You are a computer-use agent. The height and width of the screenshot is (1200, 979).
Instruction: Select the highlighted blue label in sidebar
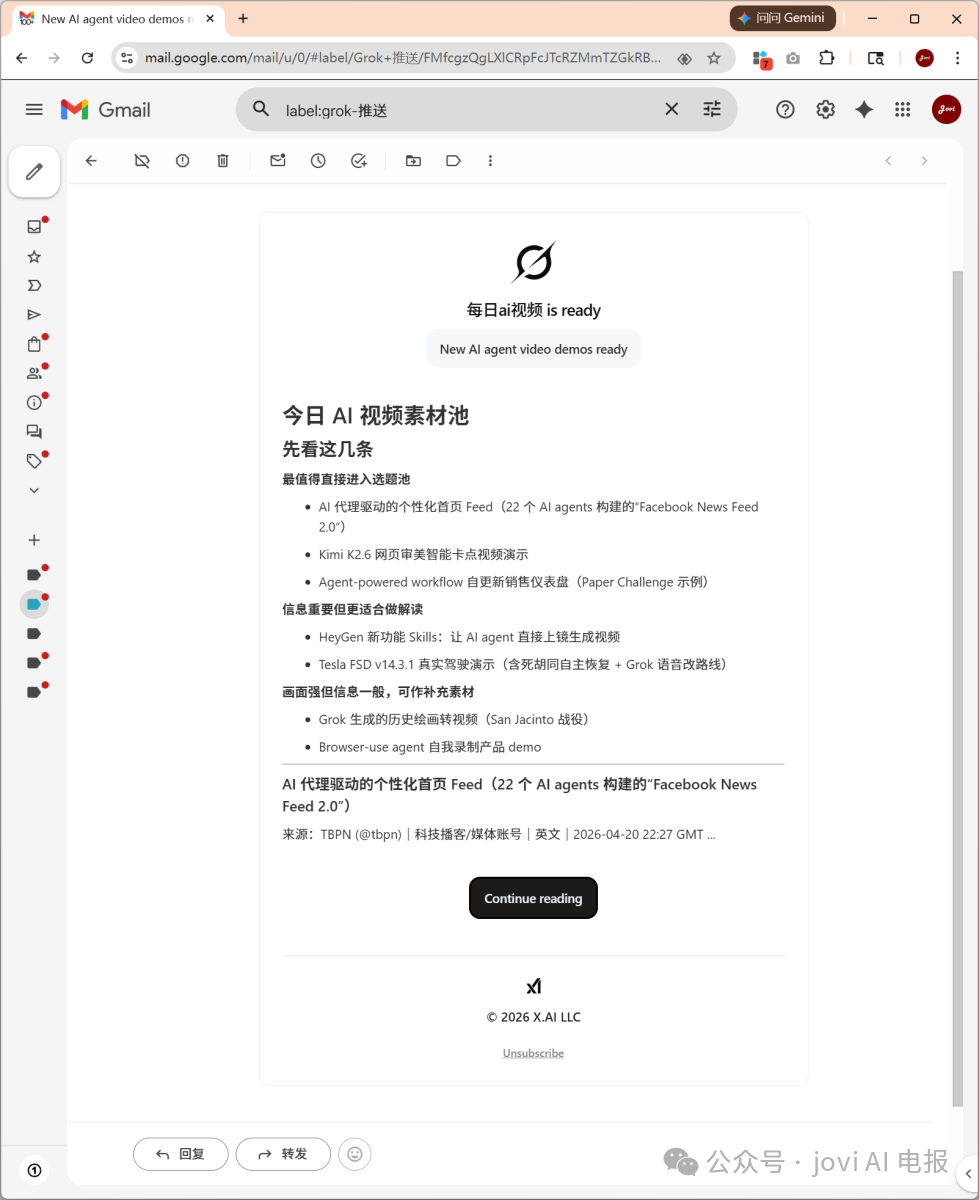coord(34,604)
